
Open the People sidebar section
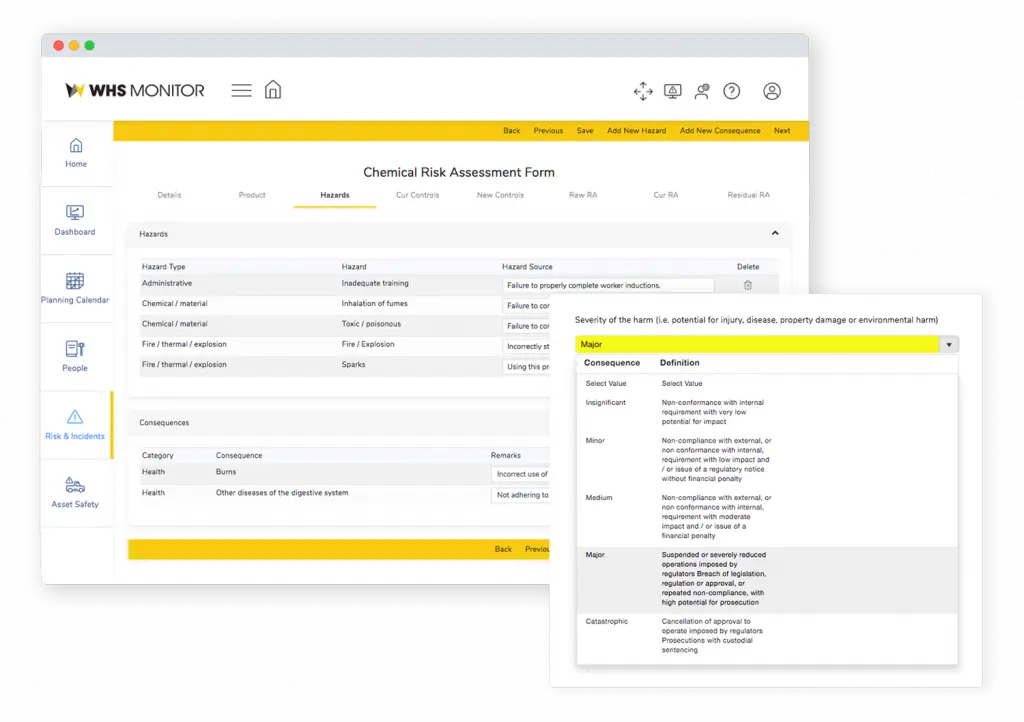click(x=75, y=356)
